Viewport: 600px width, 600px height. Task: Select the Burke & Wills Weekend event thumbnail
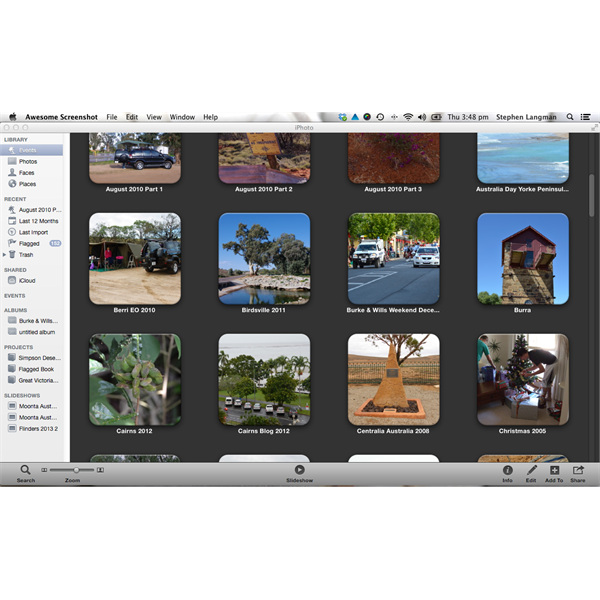tap(393, 259)
